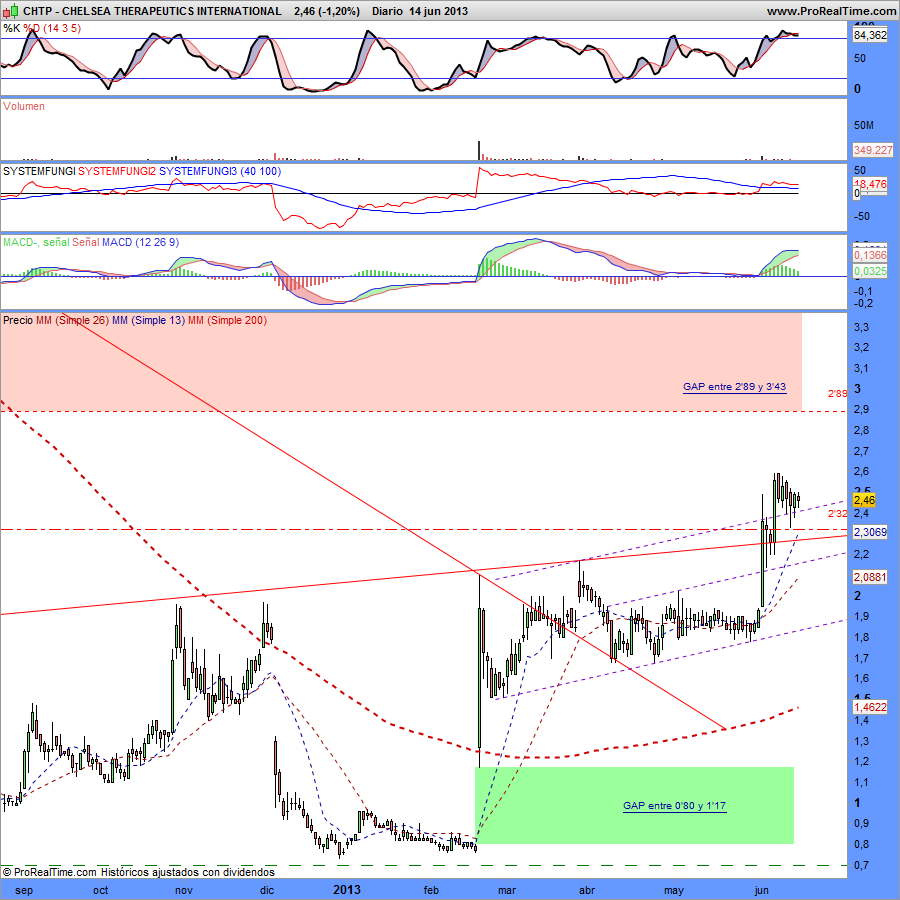Select the SYSTEMFUNGI indicator label
Viewport: 900px width, 900px height.
click(x=39, y=171)
